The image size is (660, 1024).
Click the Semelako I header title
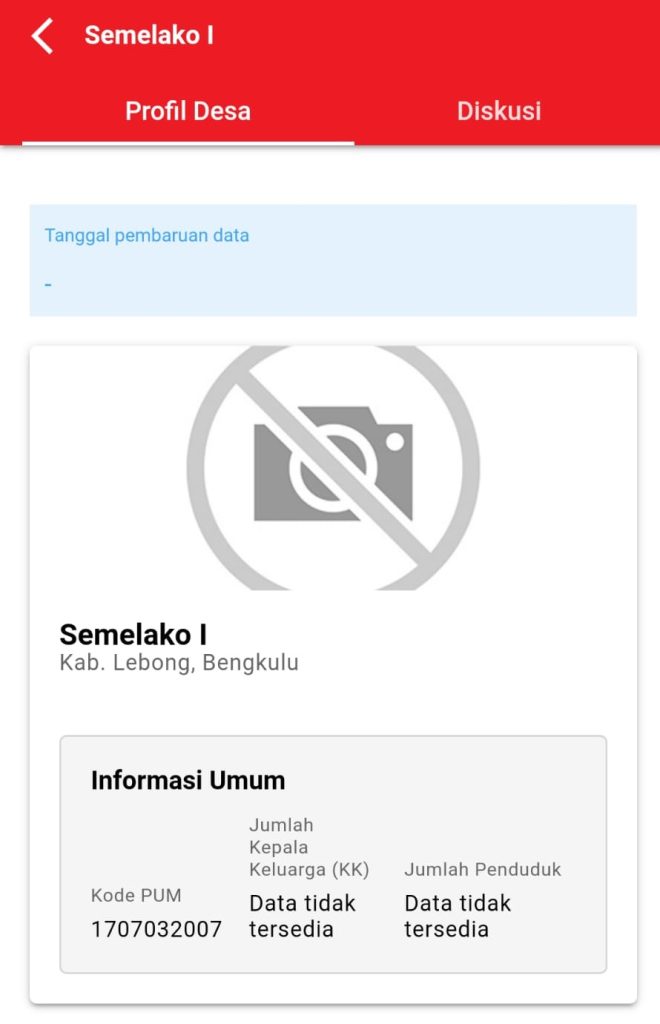click(149, 35)
